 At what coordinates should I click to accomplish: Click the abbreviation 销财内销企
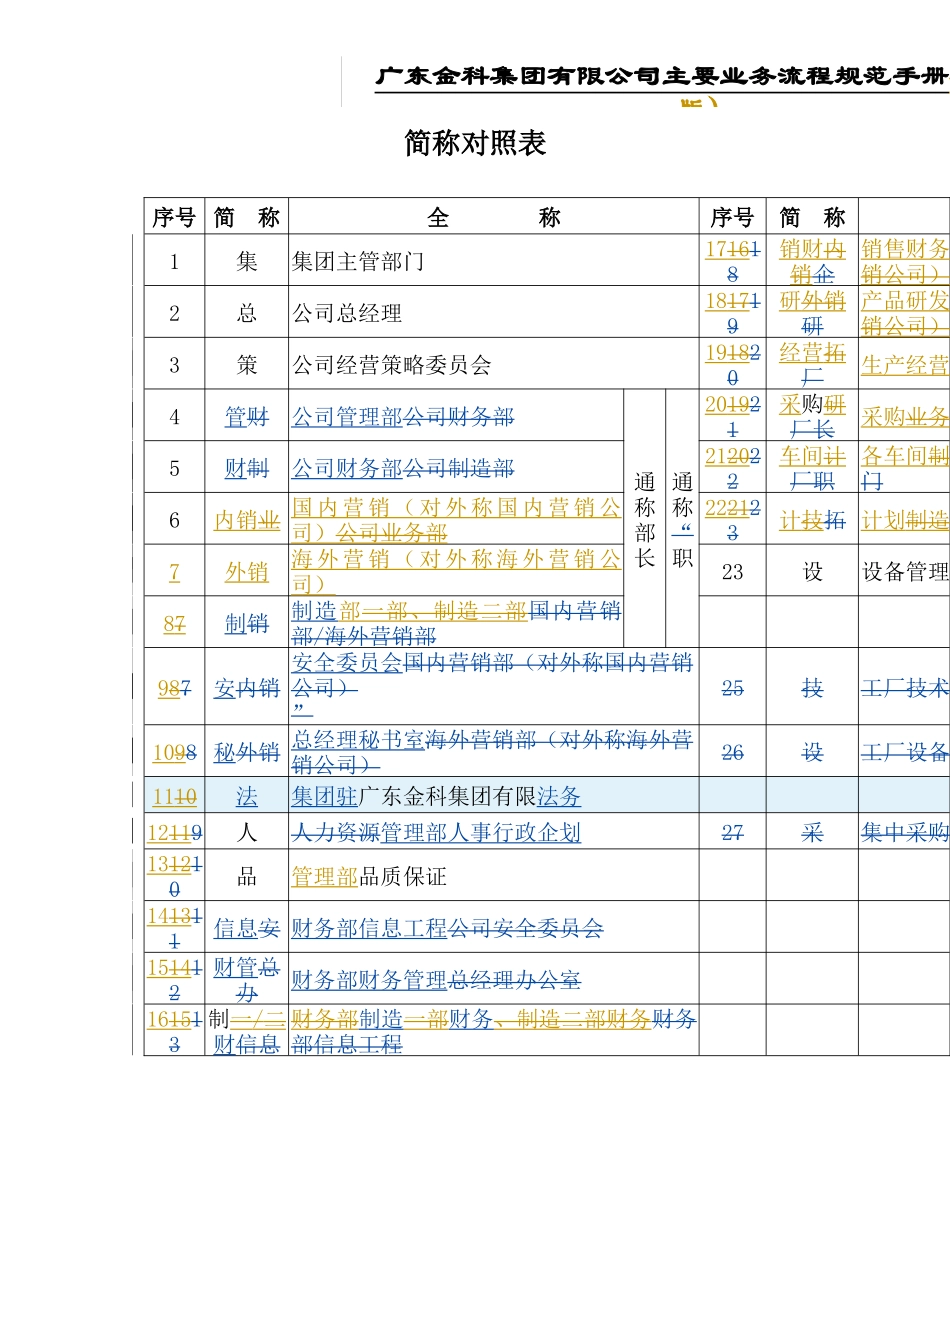pyautogui.click(x=812, y=261)
